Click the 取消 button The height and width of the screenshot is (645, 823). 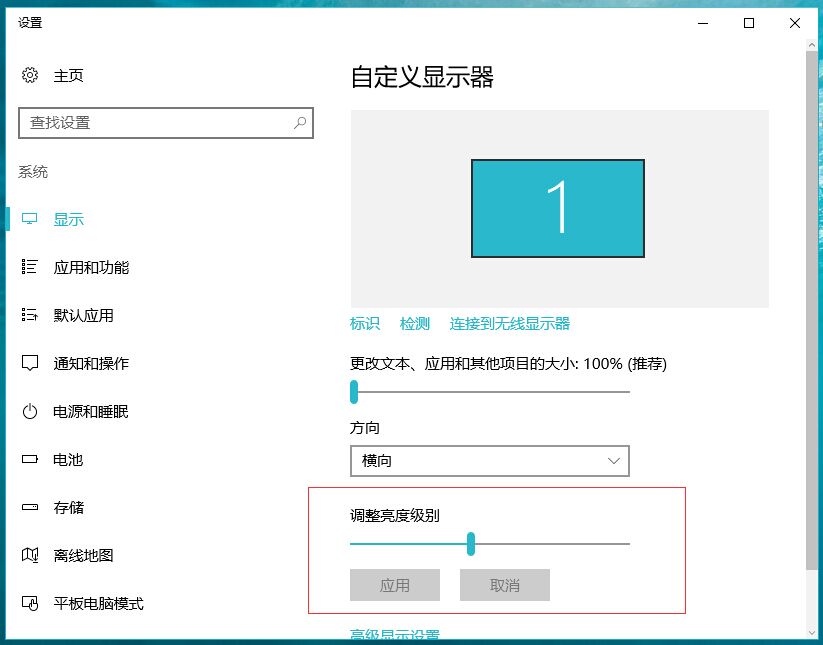[x=505, y=585]
